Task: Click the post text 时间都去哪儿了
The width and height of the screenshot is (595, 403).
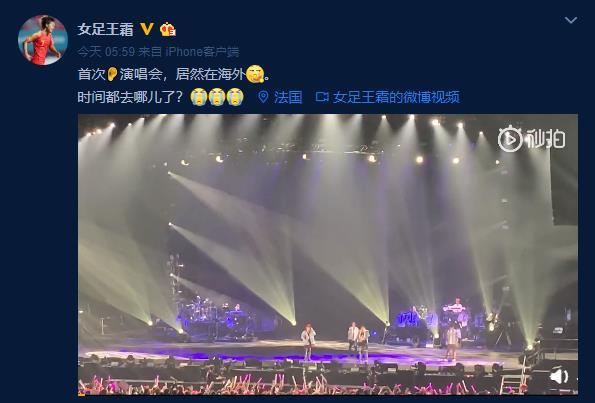Action: point(131,98)
